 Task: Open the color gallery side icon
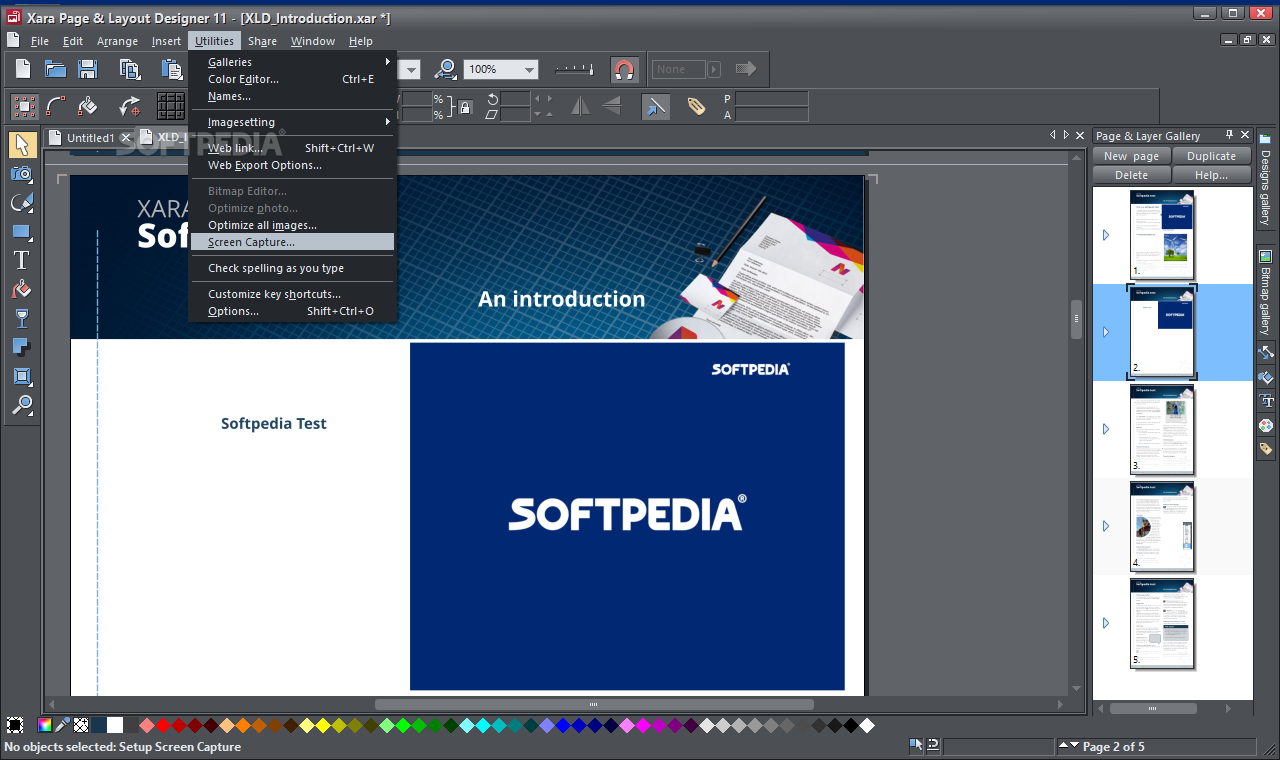tap(1266, 425)
